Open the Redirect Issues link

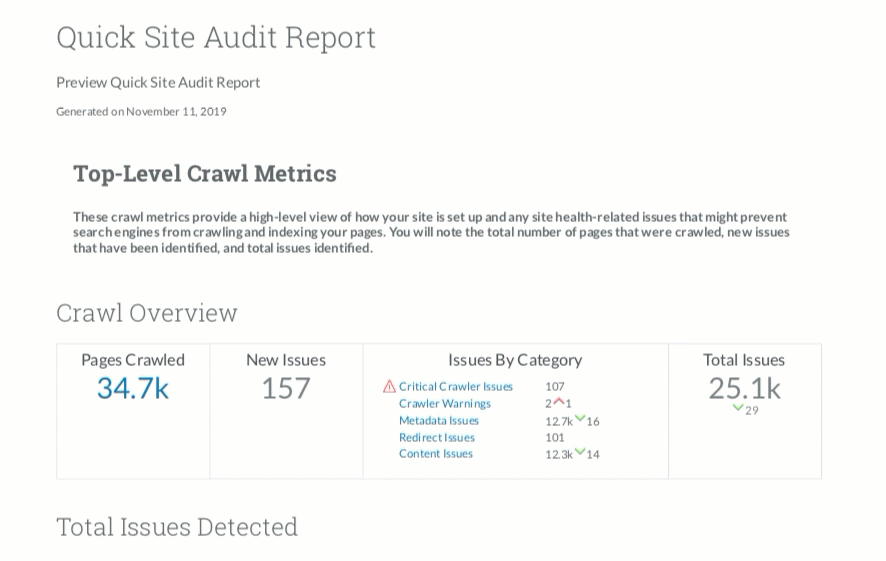tap(436, 437)
